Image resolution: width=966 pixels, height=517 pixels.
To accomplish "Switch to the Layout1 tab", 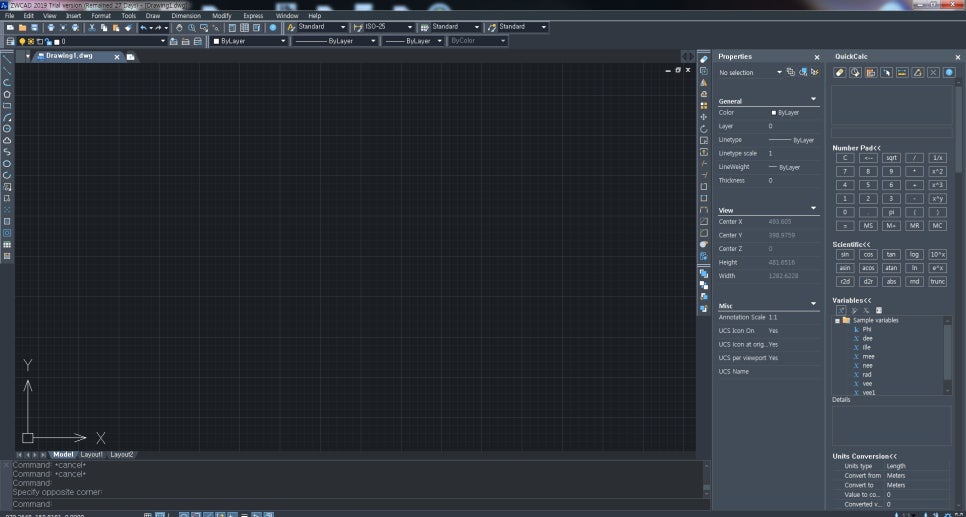I will click(92, 455).
